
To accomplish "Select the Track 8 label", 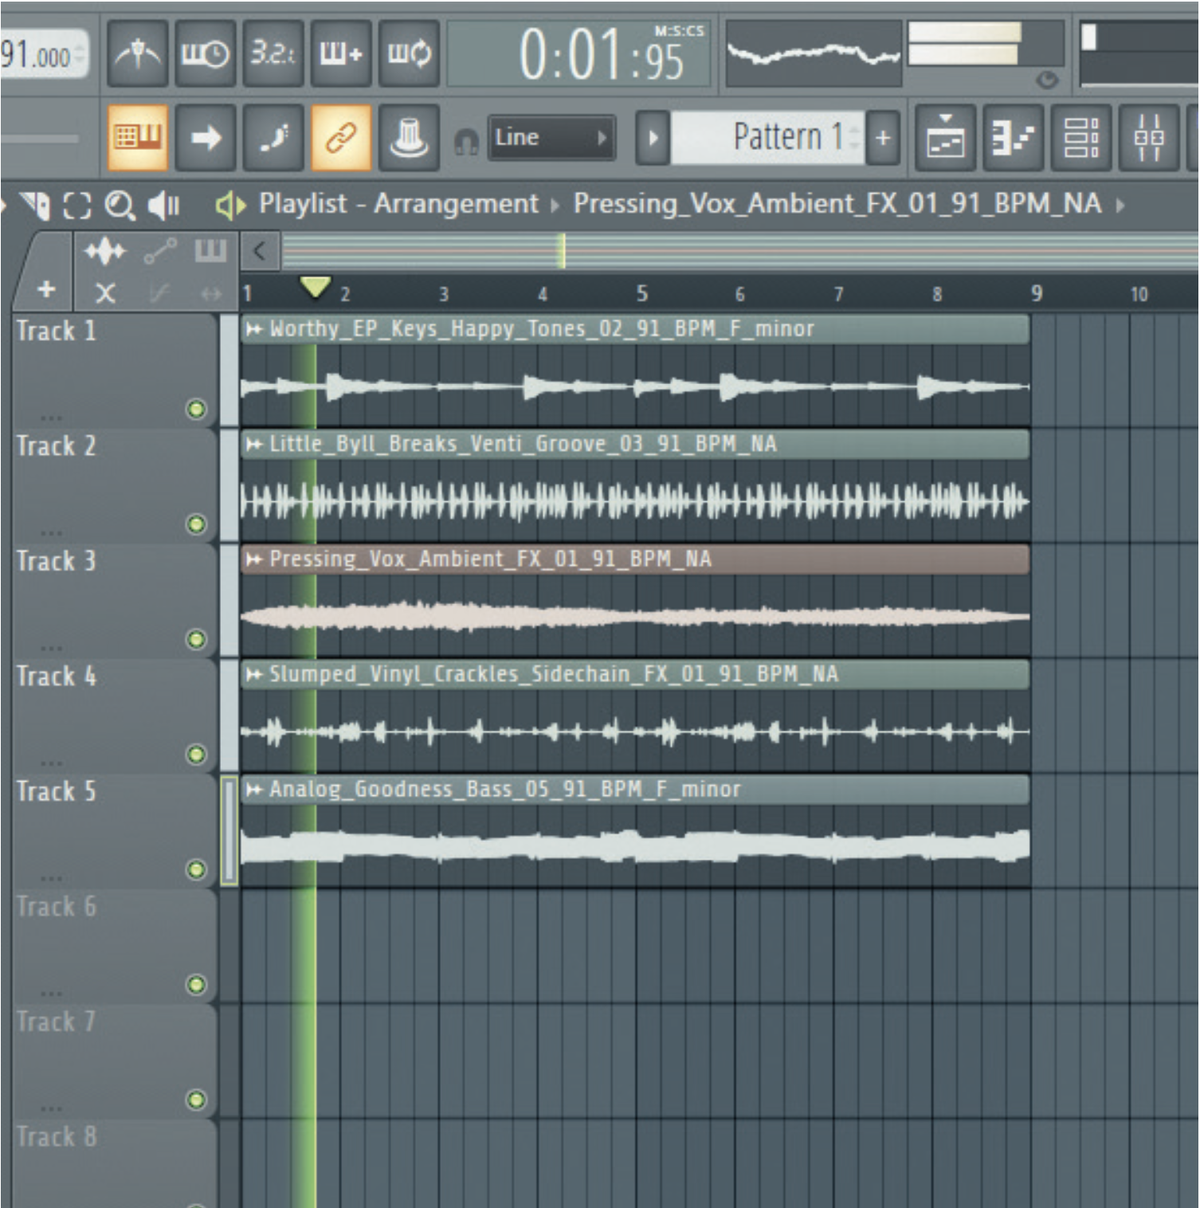I will [56, 1137].
